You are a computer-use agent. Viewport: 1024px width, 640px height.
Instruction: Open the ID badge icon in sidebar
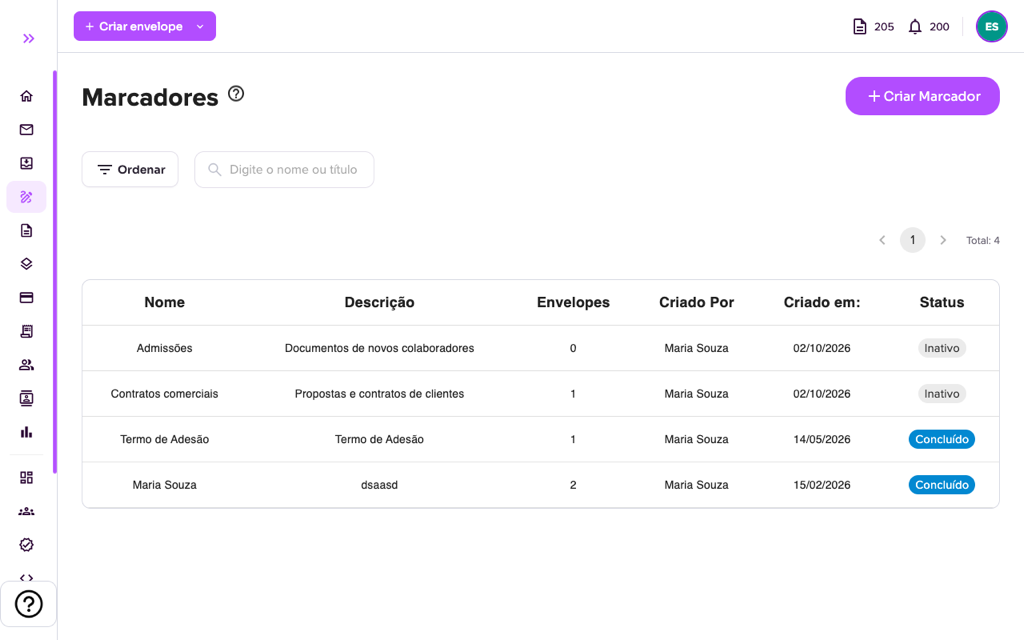point(26,398)
